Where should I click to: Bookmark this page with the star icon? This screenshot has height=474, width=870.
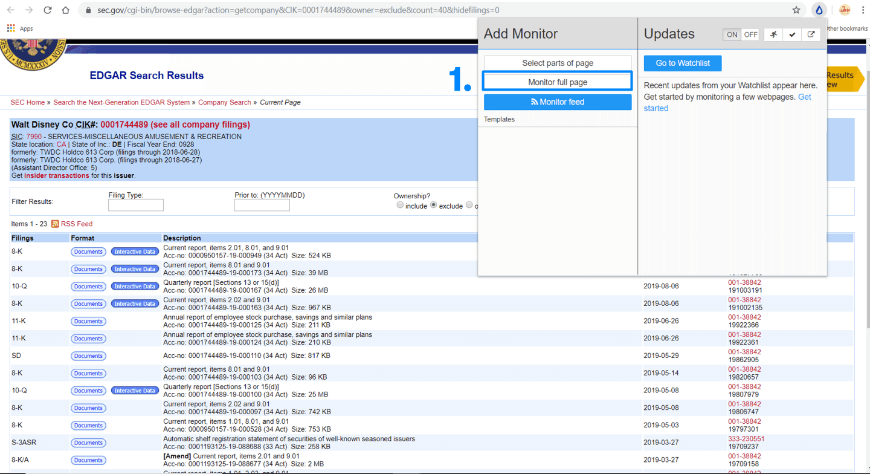[x=797, y=10]
